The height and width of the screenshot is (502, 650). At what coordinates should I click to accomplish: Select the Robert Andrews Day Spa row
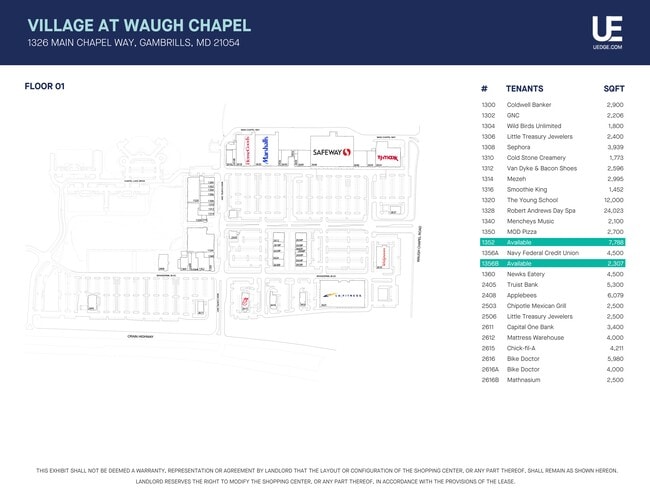pos(553,210)
